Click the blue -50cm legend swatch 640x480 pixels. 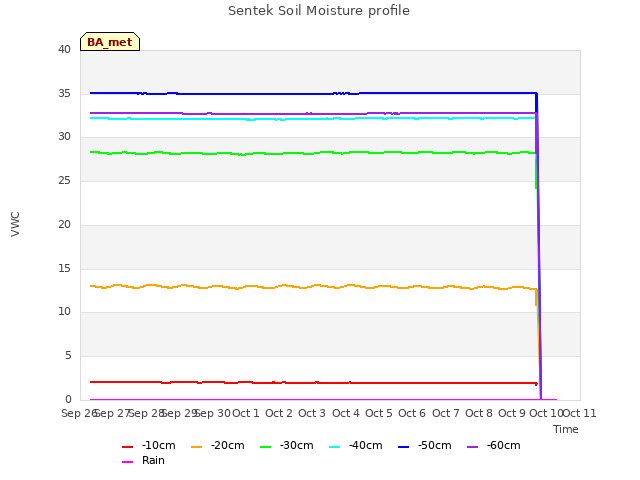[403, 447]
